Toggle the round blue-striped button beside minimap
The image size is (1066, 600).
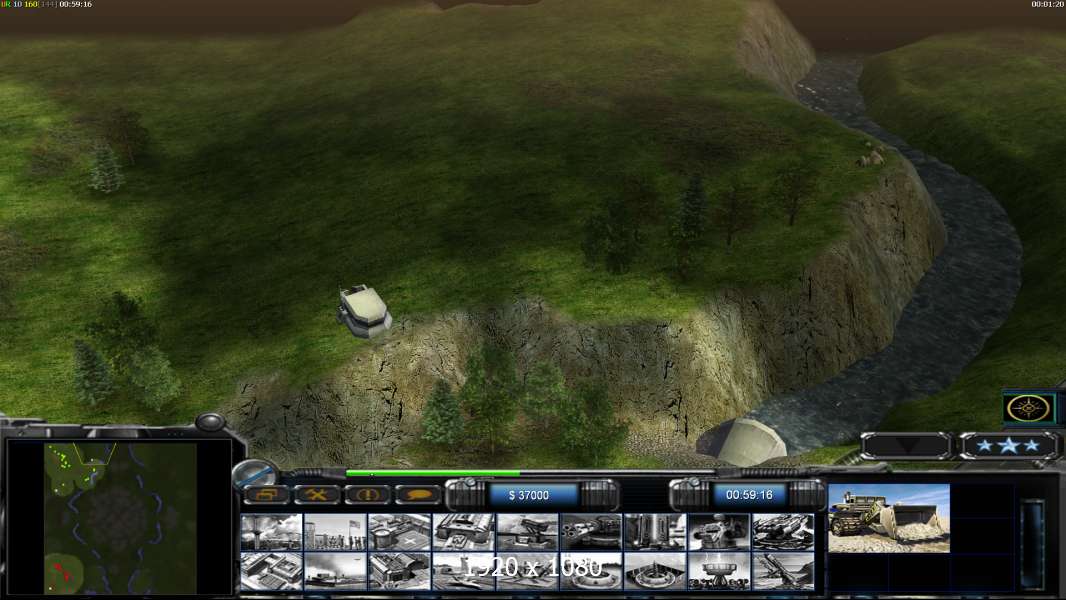(255, 473)
